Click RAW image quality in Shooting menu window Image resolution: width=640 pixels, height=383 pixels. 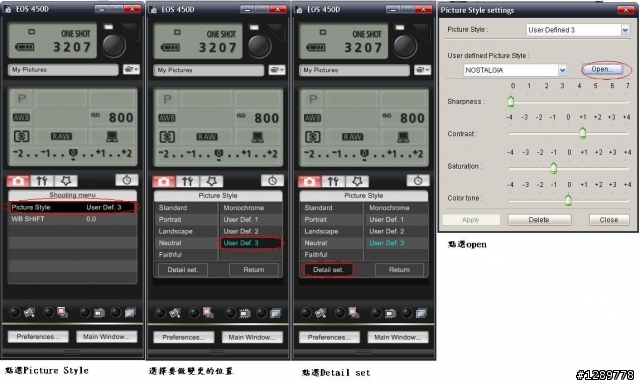click(61, 136)
